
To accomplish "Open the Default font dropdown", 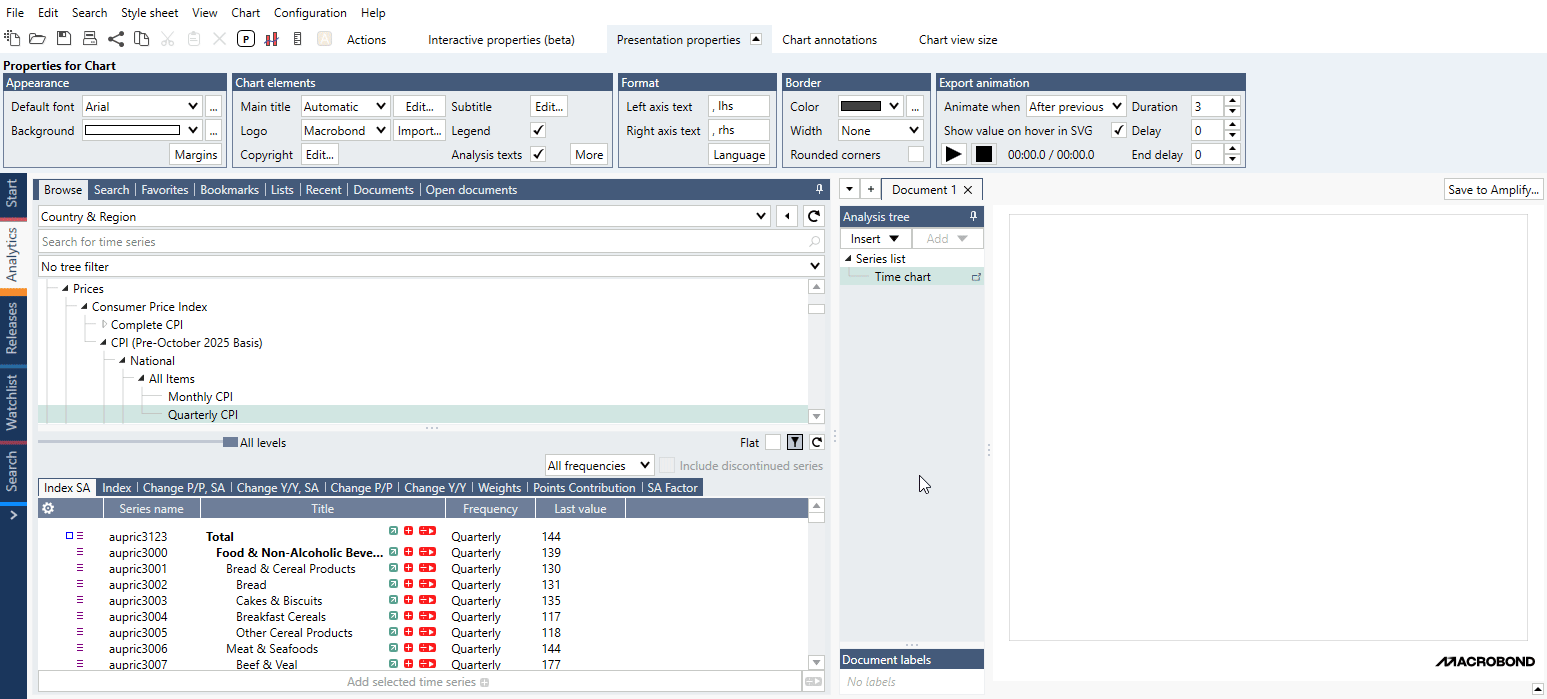I will pos(193,107).
